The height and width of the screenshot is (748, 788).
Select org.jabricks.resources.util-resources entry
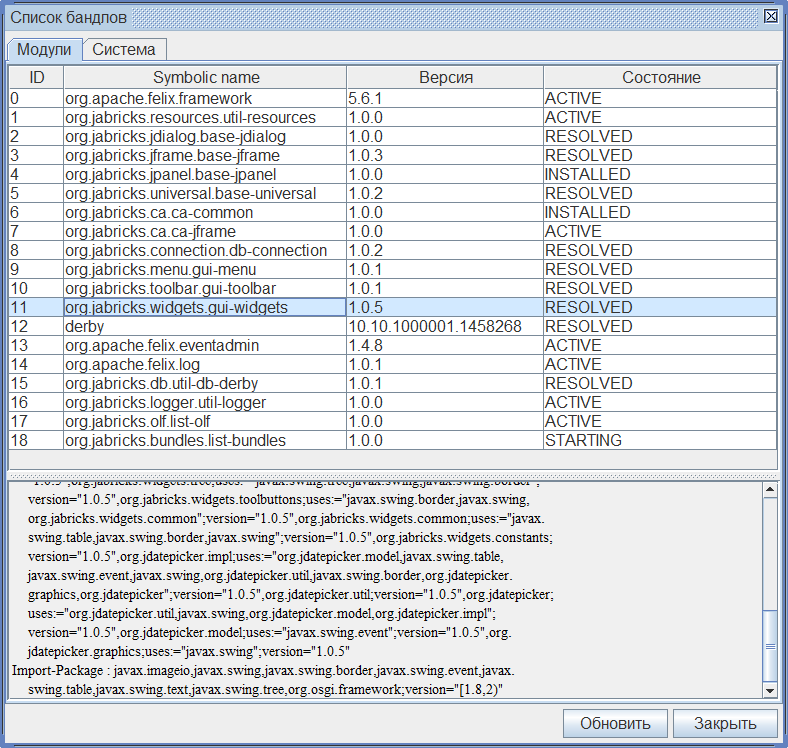[205, 117]
